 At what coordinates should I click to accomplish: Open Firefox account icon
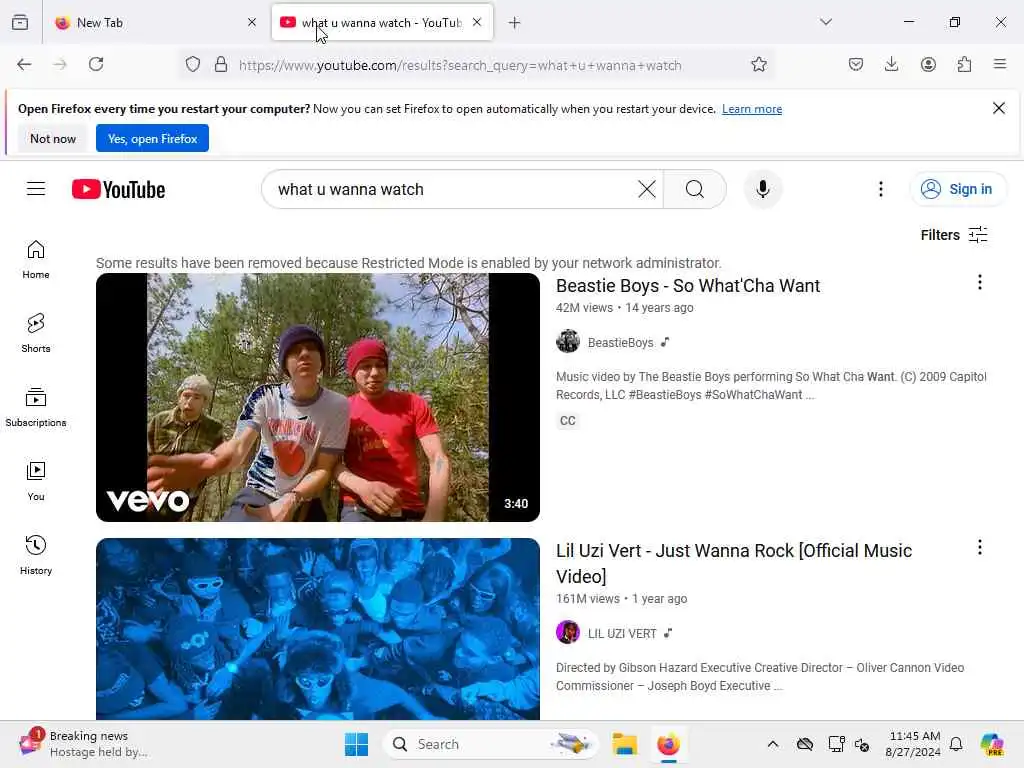point(928,64)
